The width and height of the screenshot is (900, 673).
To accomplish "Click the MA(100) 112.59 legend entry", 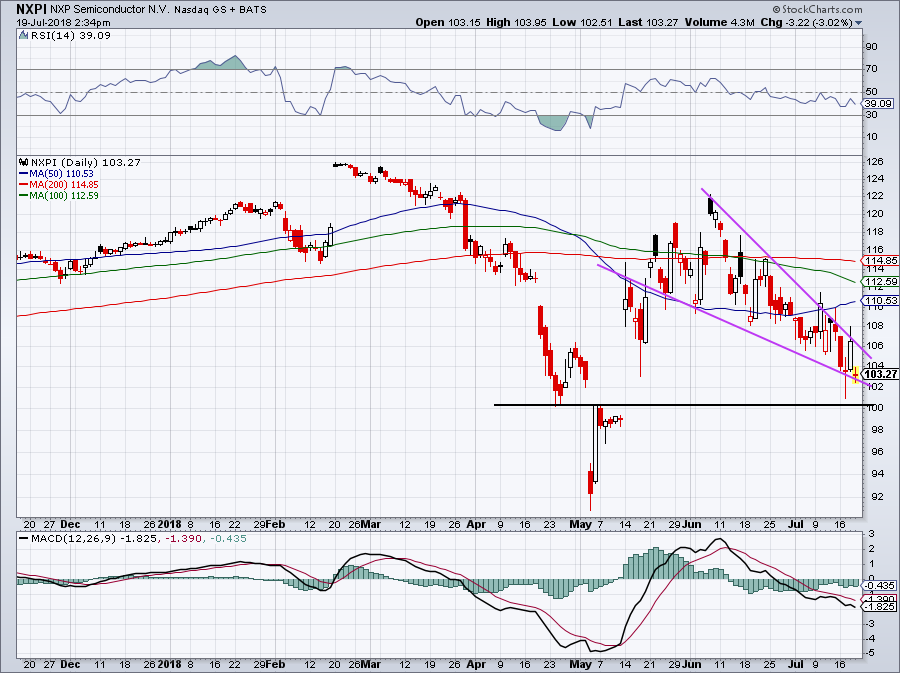I will click(59, 196).
